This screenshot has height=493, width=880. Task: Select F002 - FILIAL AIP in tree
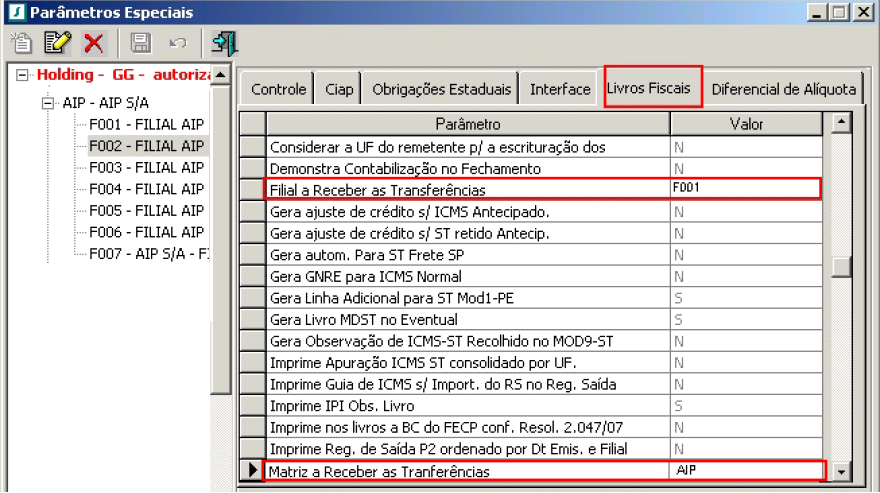(x=146, y=146)
